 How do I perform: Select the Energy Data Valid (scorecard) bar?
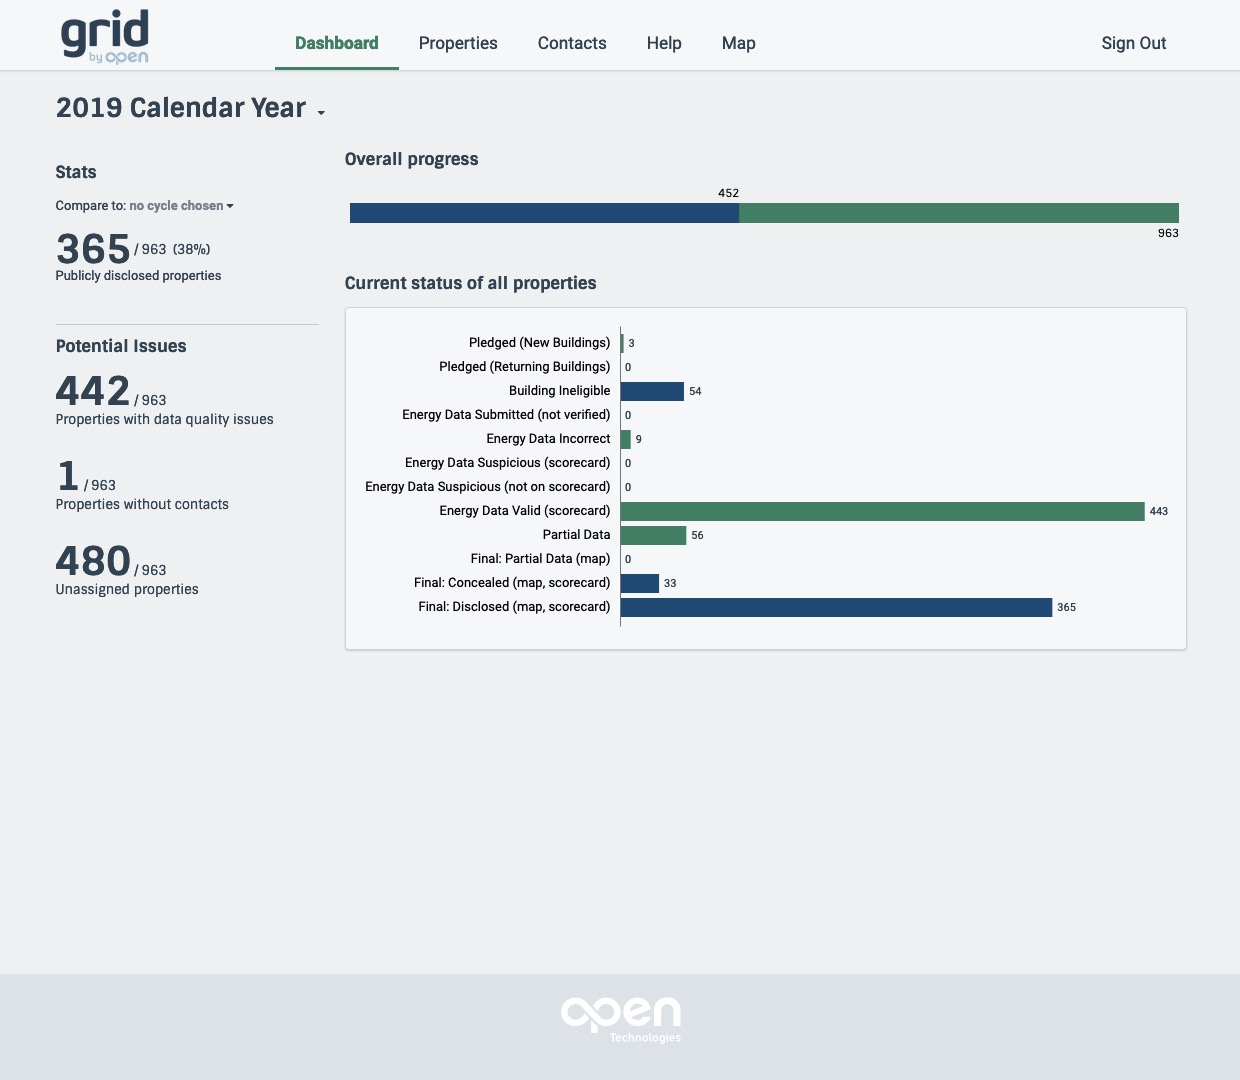pos(880,511)
